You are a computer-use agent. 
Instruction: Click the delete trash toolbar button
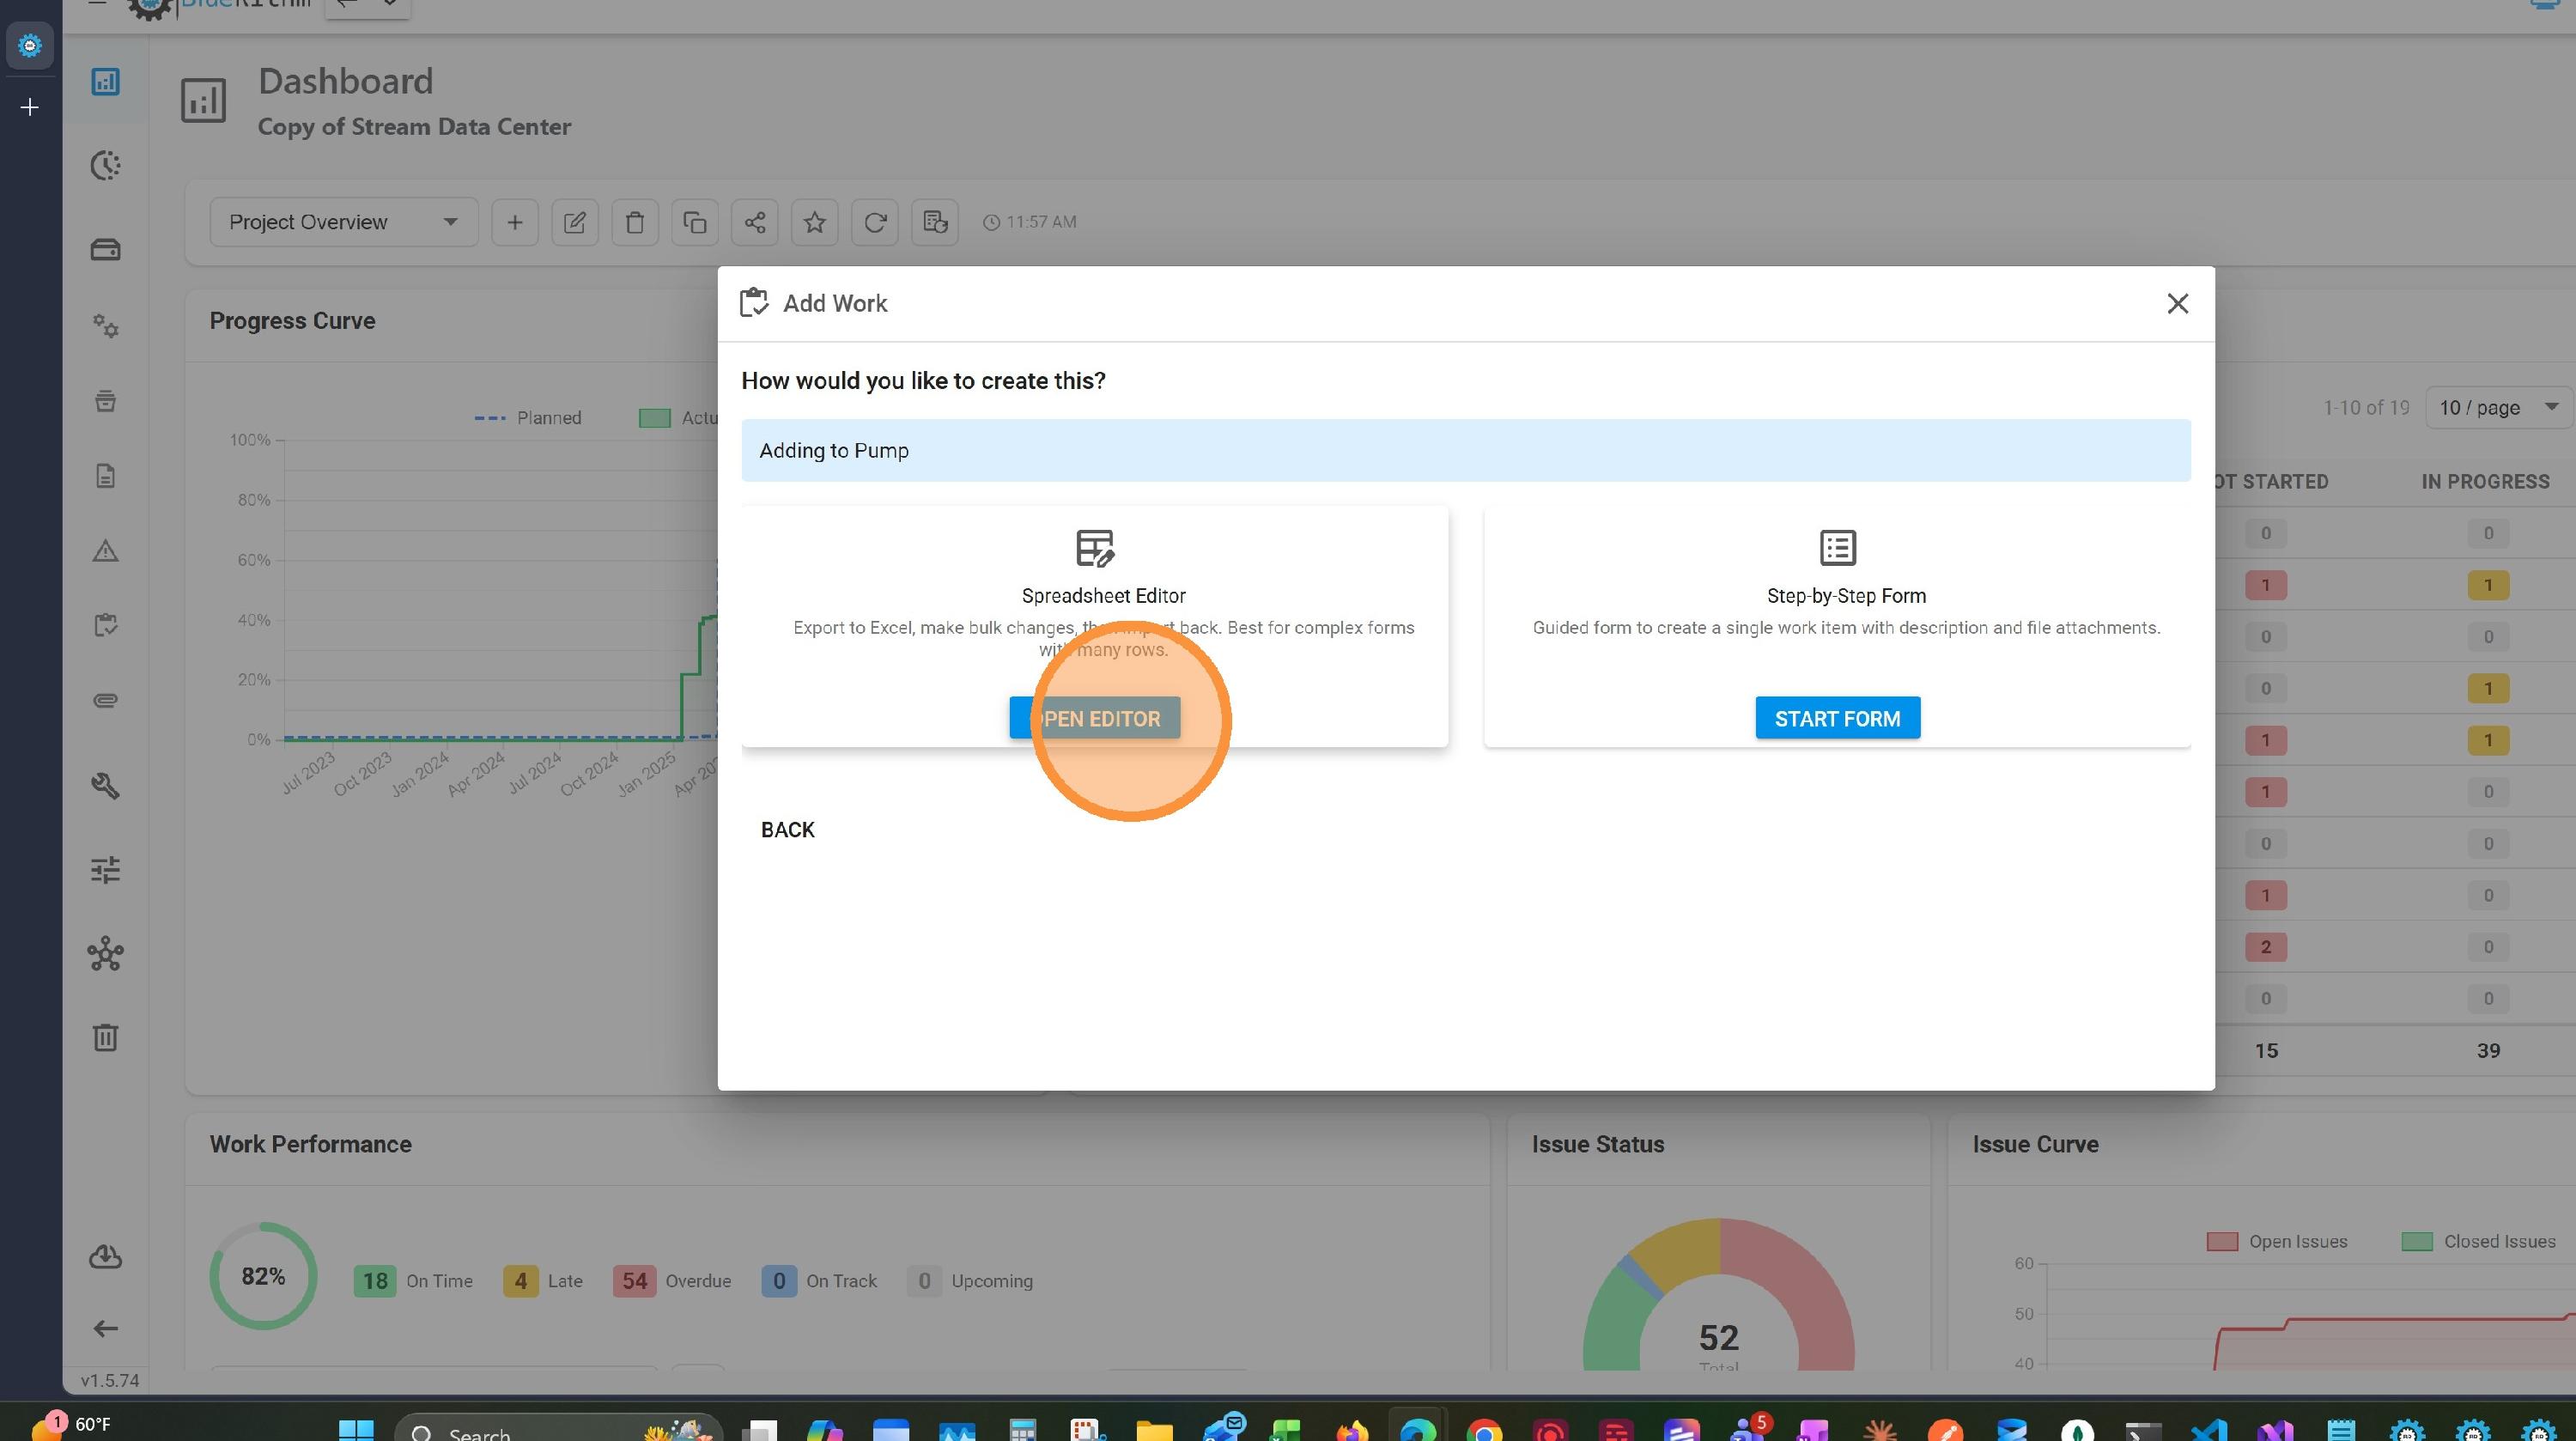click(634, 222)
